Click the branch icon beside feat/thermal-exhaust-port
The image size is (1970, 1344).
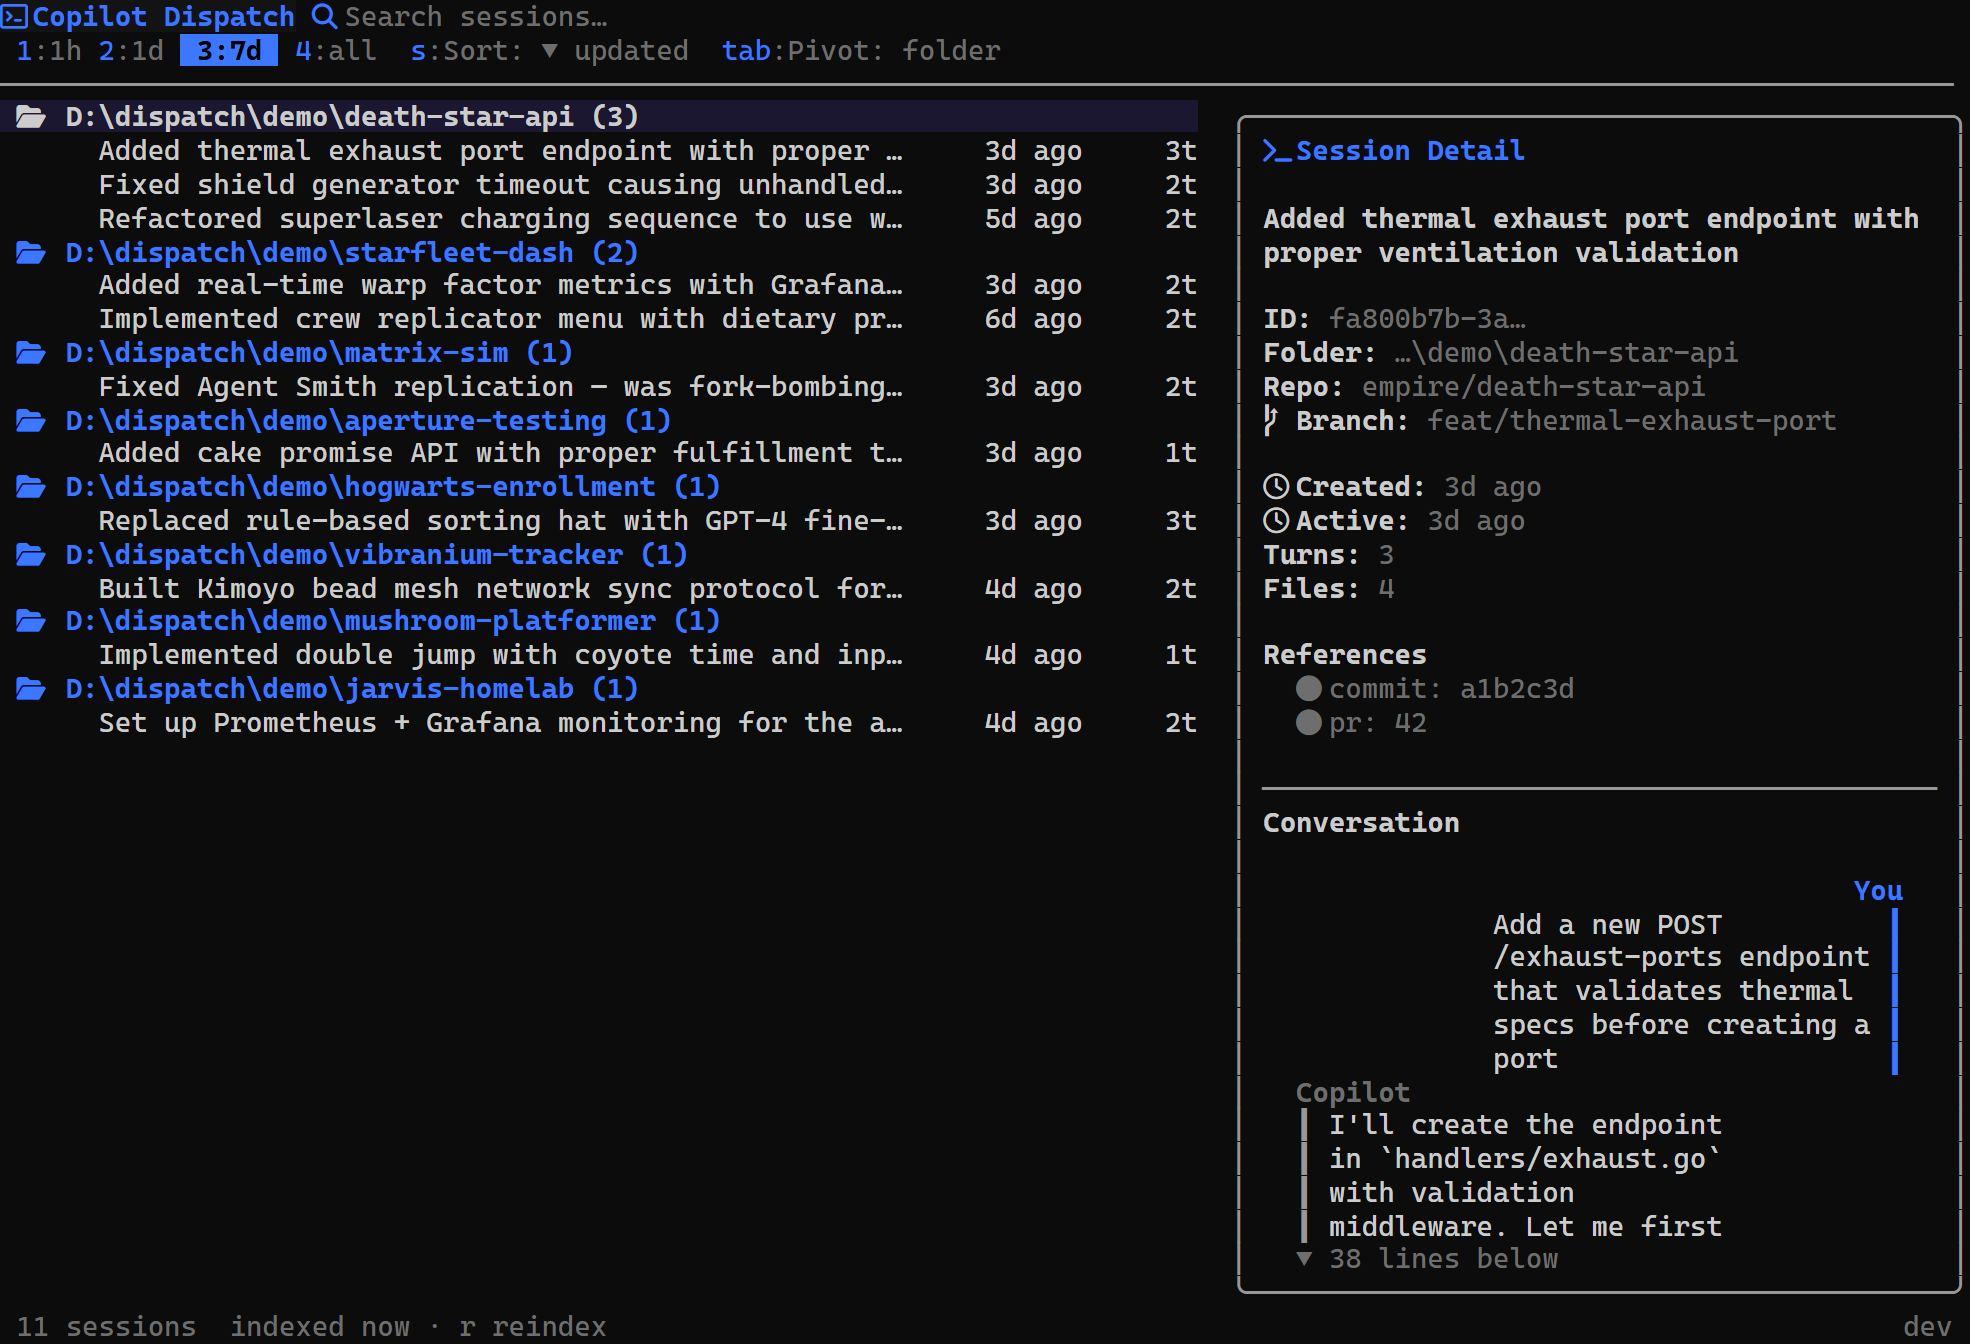click(1271, 420)
